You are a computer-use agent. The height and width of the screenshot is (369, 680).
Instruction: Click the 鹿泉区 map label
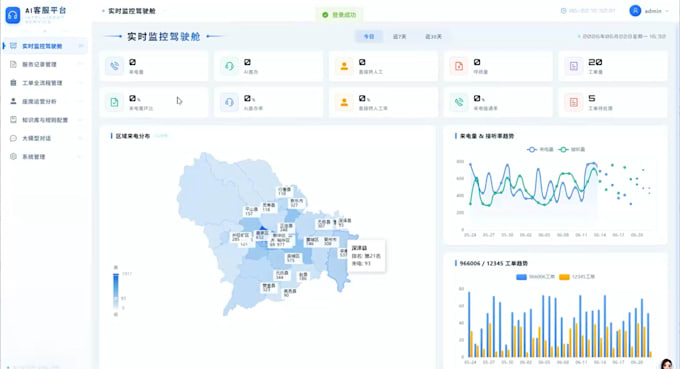262,235
